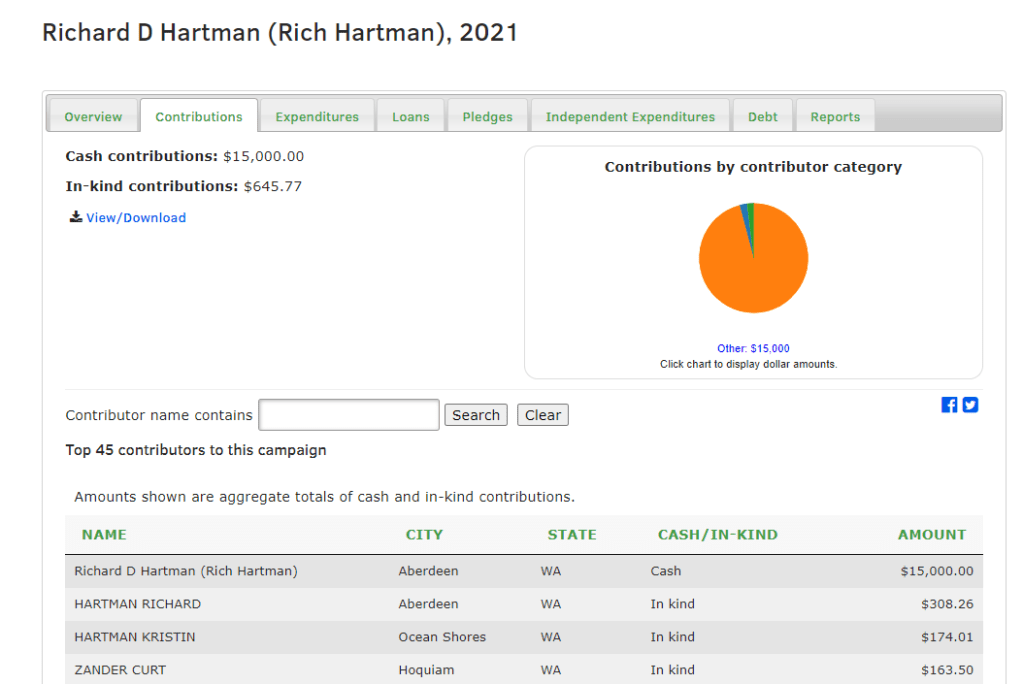Open the Reports tab
The height and width of the screenshot is (684, 1023).
coord(835,117)
